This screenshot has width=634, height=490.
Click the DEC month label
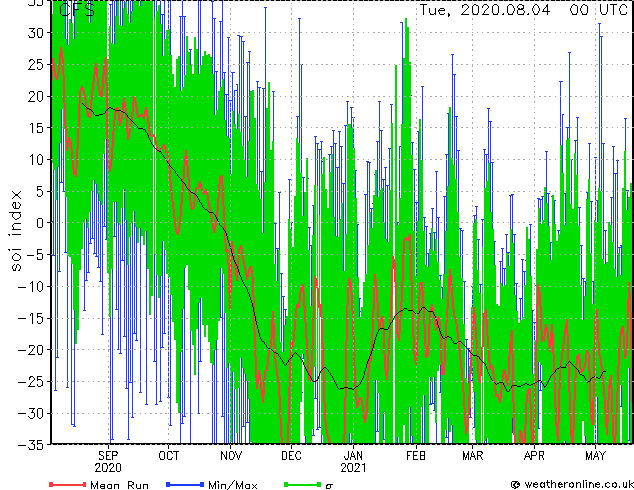(291, 456)
